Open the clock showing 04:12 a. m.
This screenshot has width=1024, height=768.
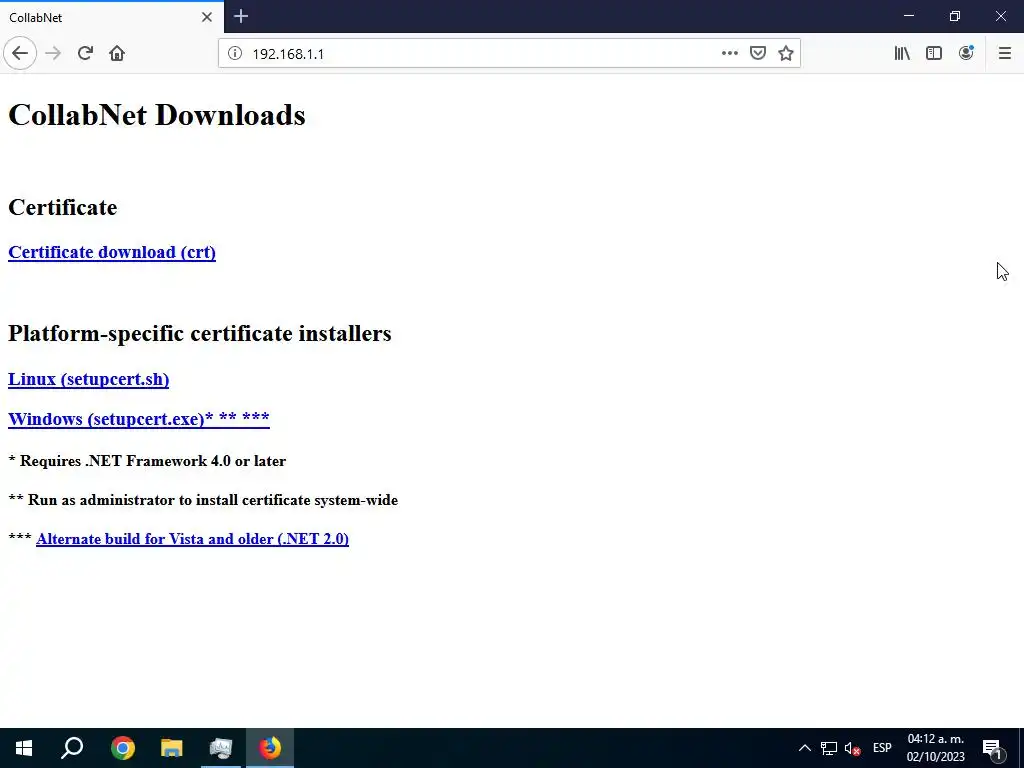(935, 748)
